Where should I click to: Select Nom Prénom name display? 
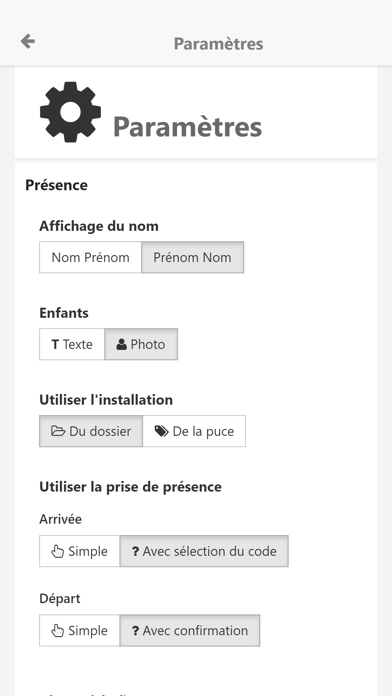pyautogui.click(x=91, y=257)
